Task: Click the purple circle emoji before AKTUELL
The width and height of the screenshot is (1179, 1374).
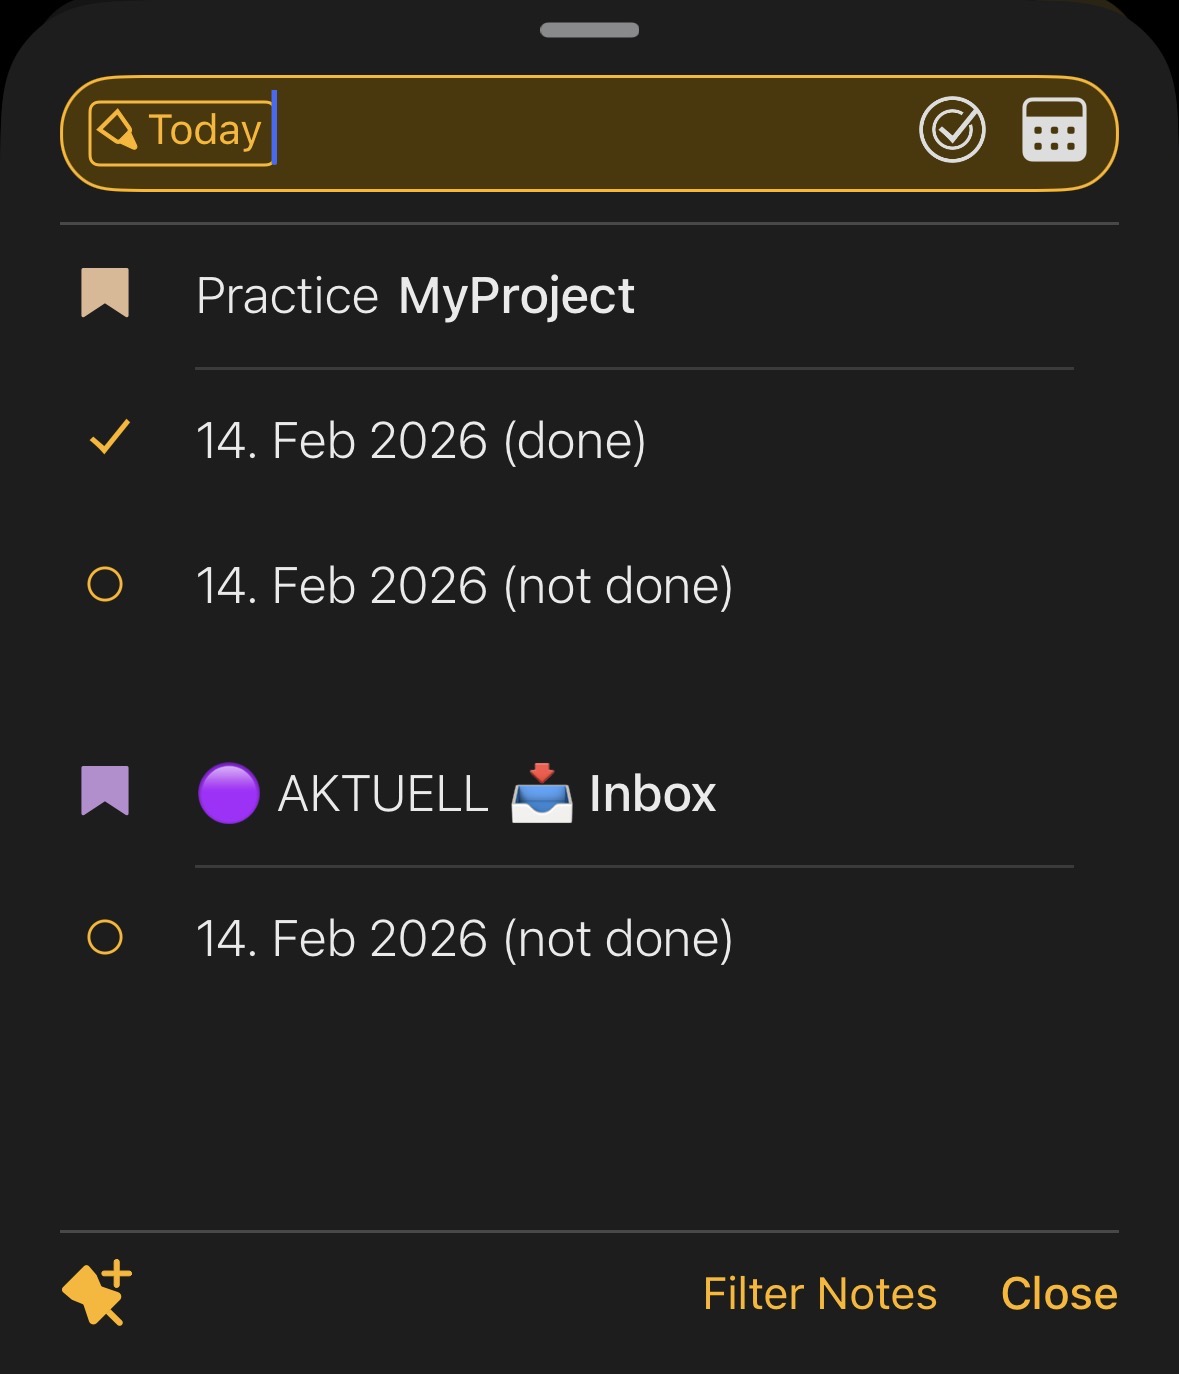Action: click(229, 793)
